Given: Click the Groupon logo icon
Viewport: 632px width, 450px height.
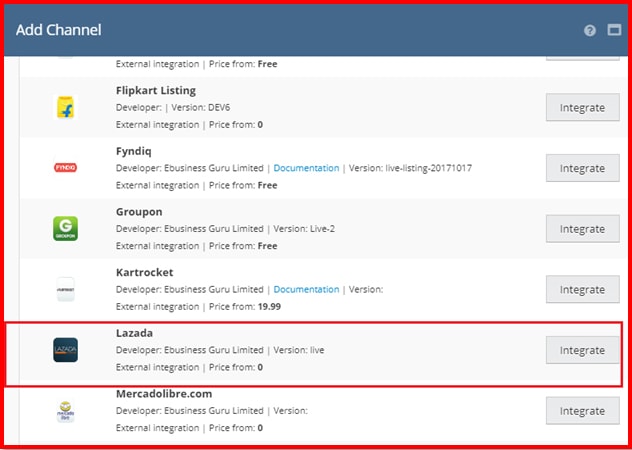Looking at the screenshot, I should click(65, 229).
